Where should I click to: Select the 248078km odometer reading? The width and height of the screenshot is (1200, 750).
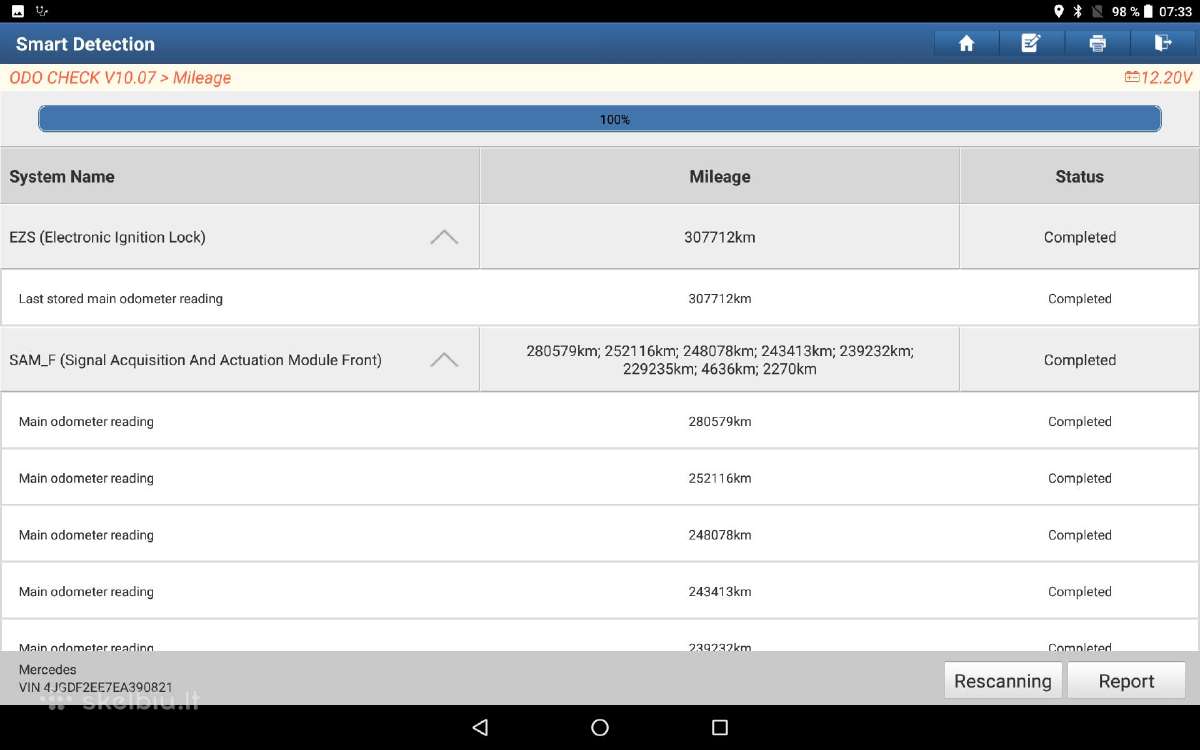coord(720,535)
